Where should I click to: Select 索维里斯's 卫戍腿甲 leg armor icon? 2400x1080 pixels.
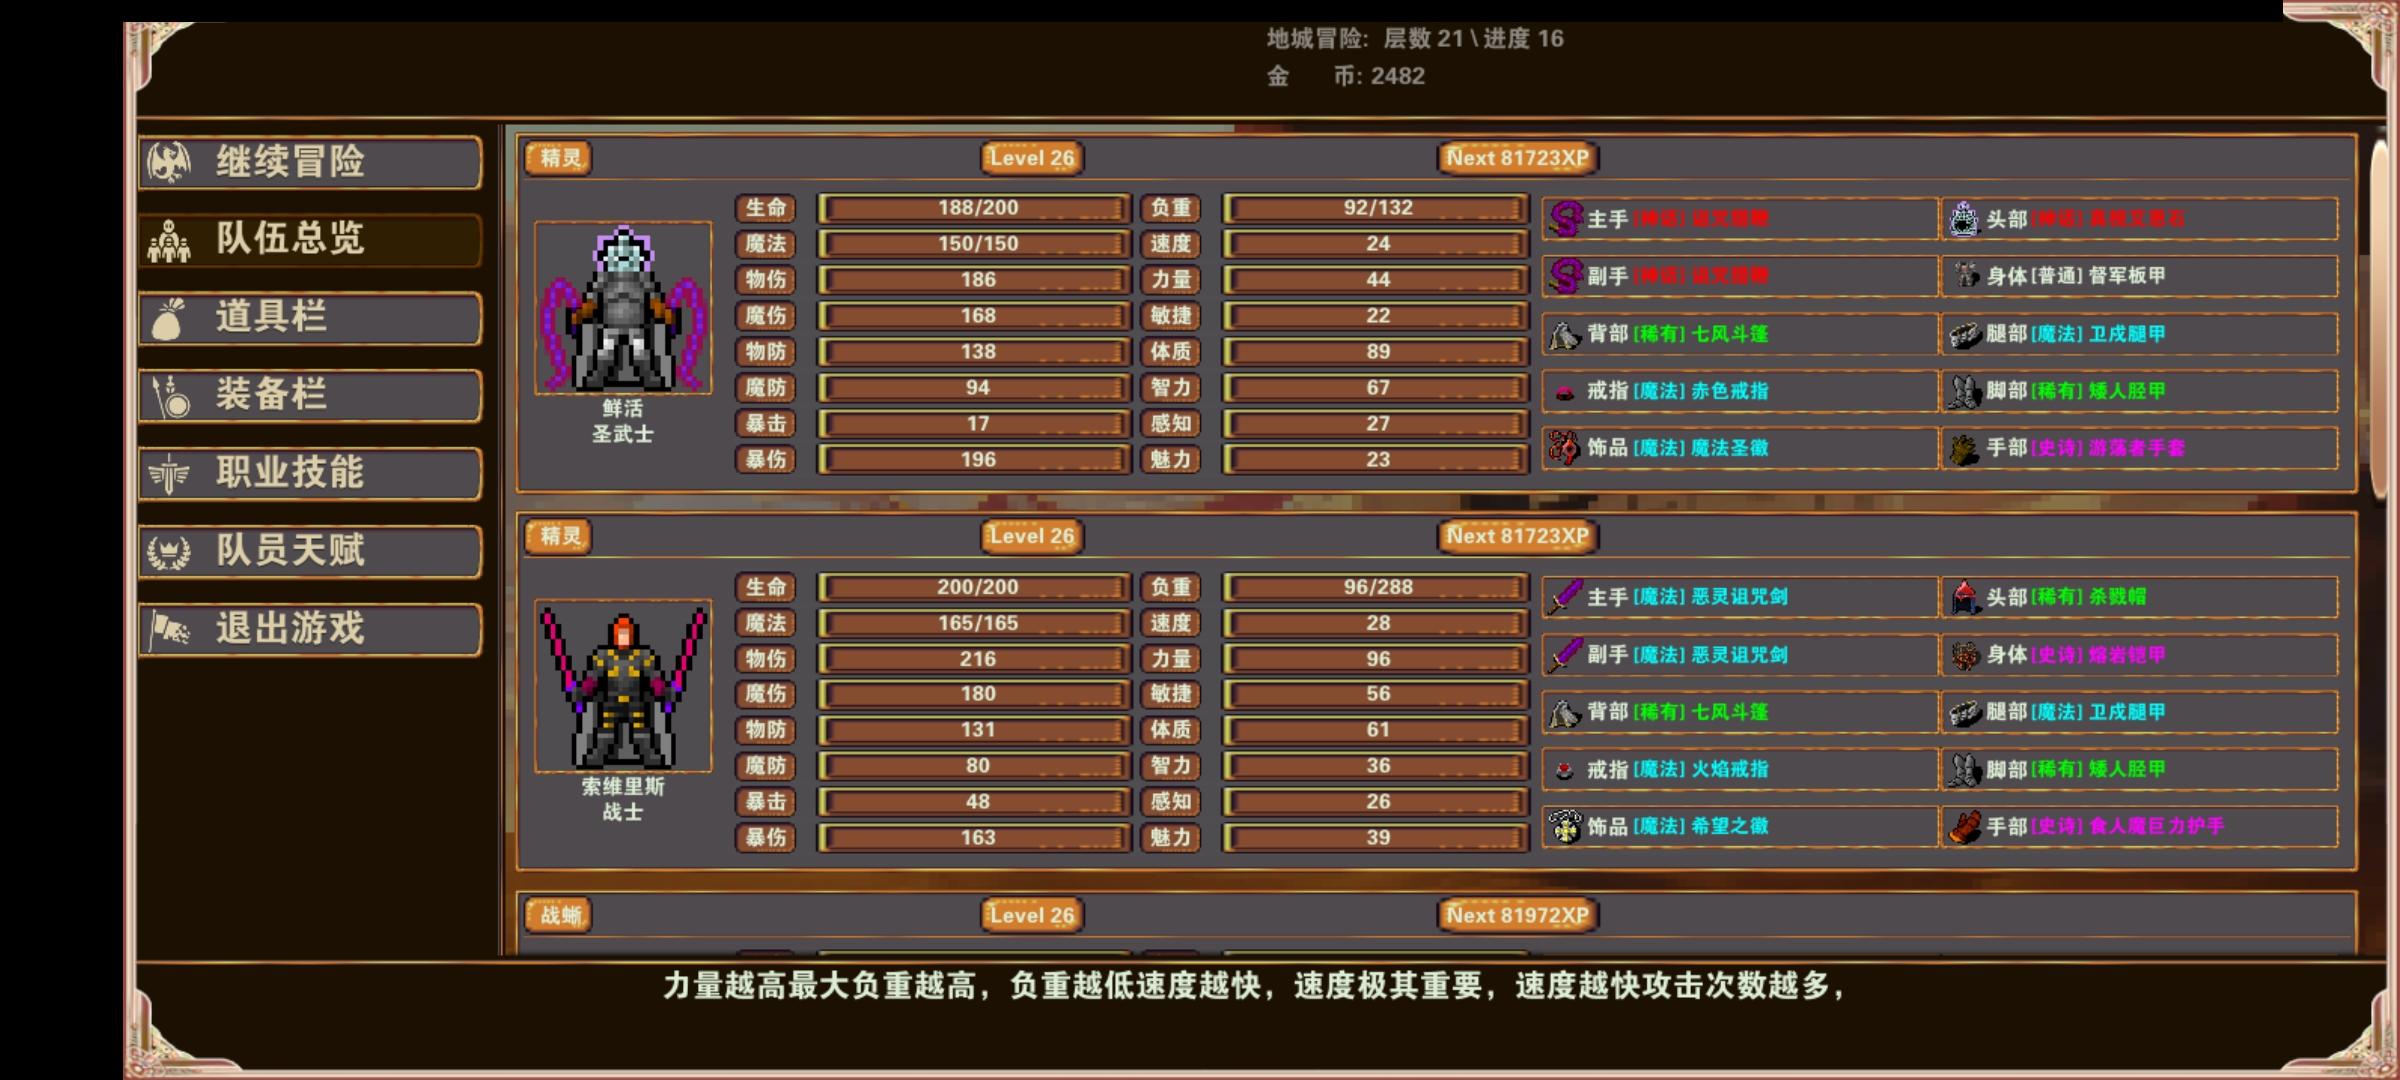(1964, 712)
